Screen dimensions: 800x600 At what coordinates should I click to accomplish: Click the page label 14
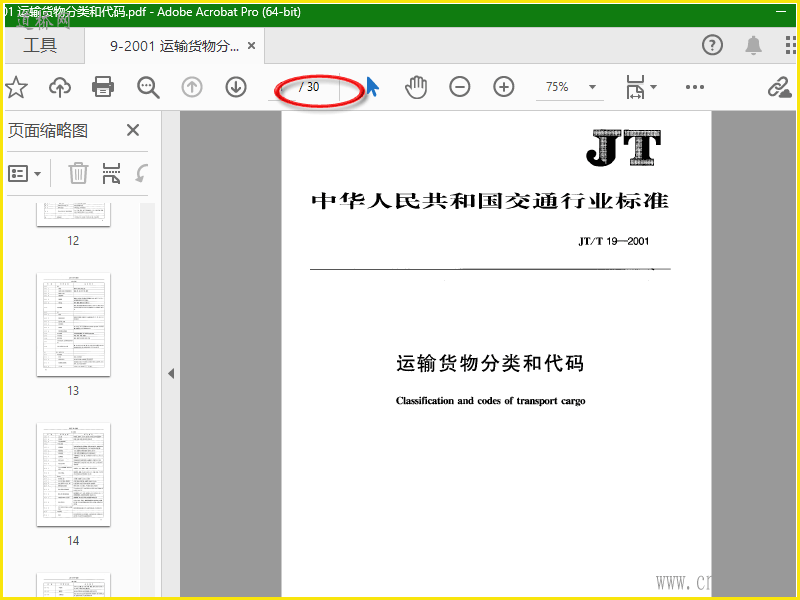click(73, 541)
